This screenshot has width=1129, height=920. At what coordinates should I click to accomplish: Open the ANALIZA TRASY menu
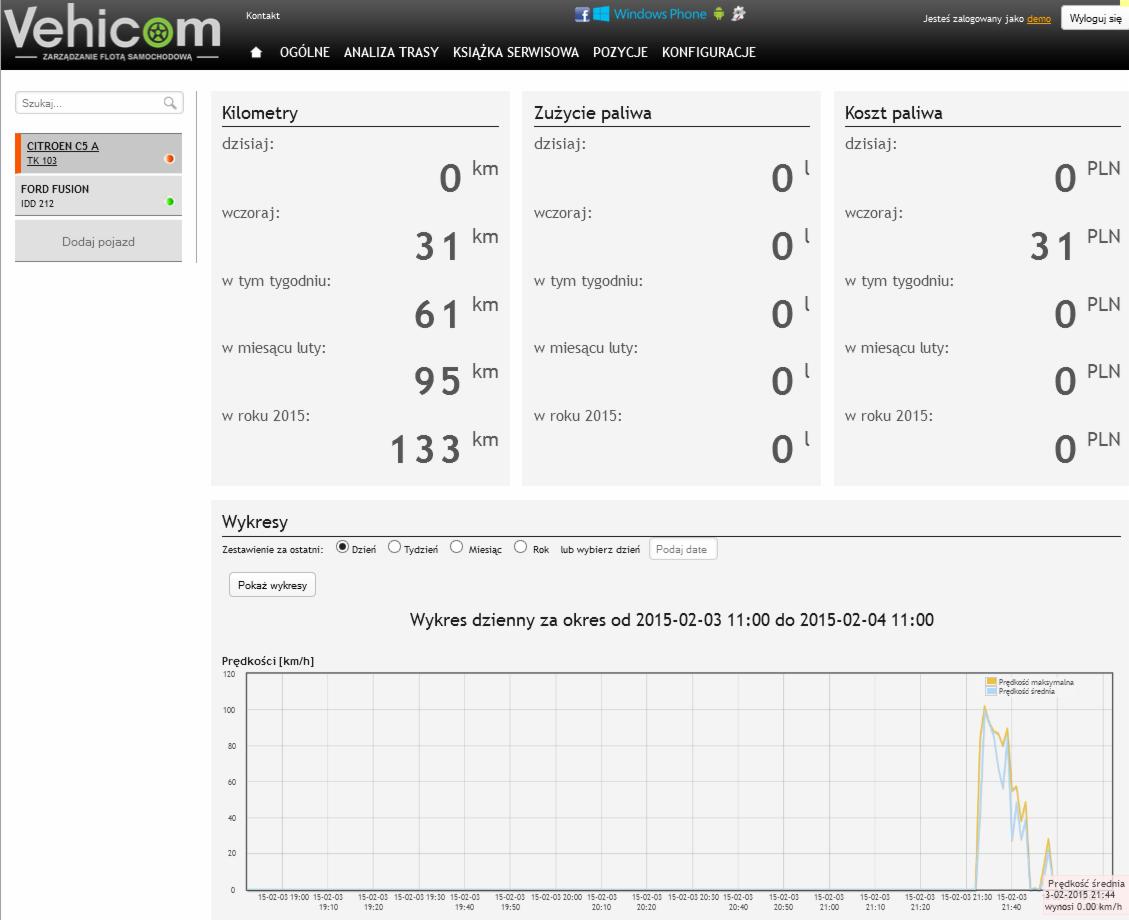tap(391, 53)
